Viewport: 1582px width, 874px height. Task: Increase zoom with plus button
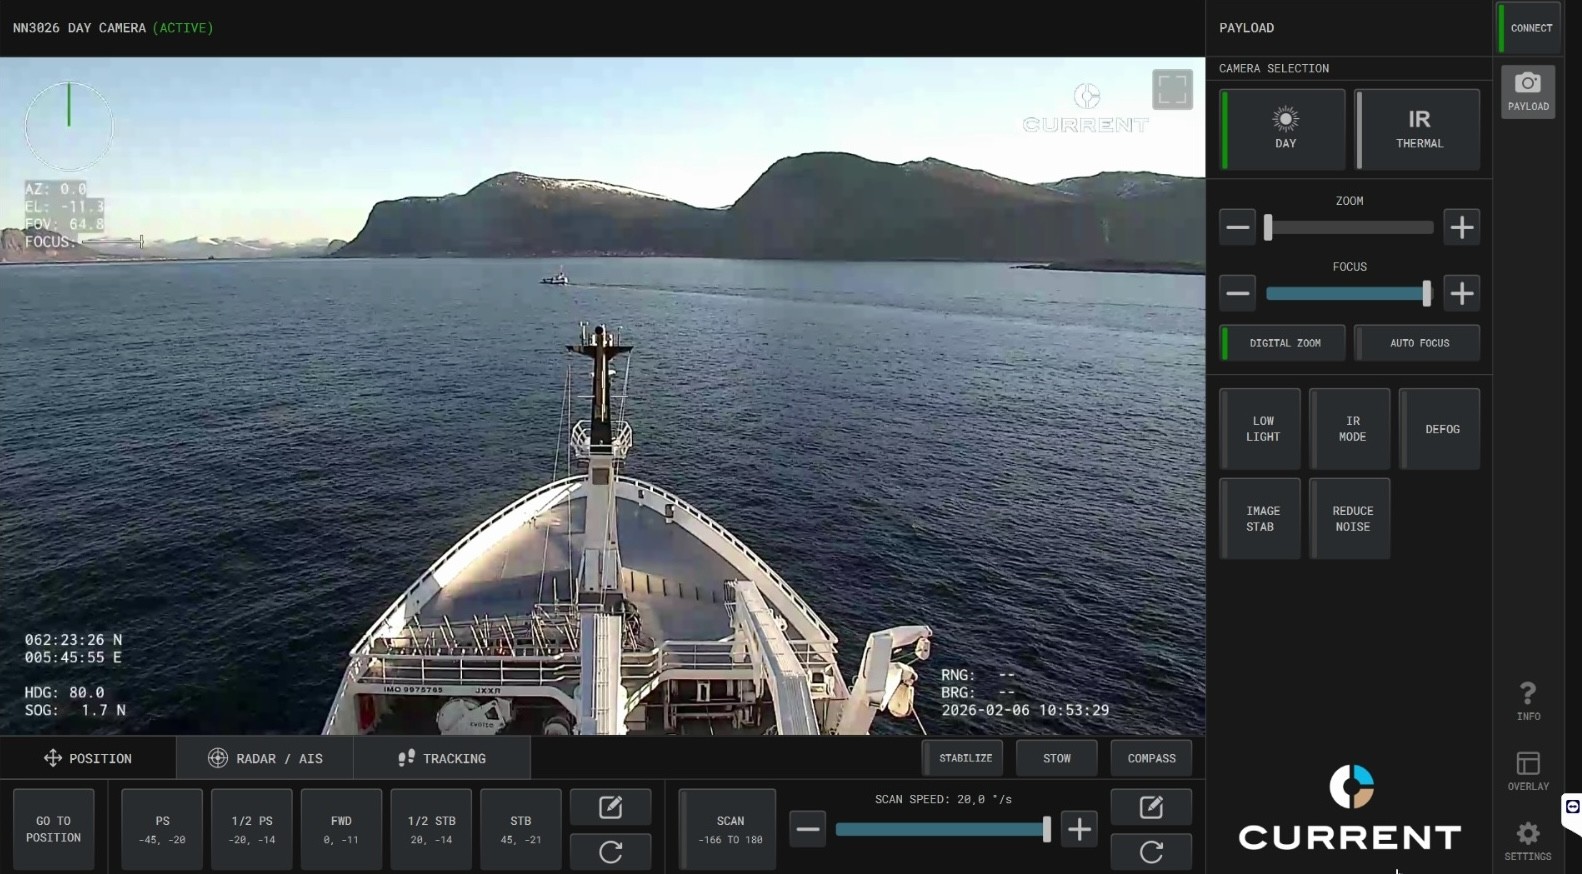(1462, 227)
